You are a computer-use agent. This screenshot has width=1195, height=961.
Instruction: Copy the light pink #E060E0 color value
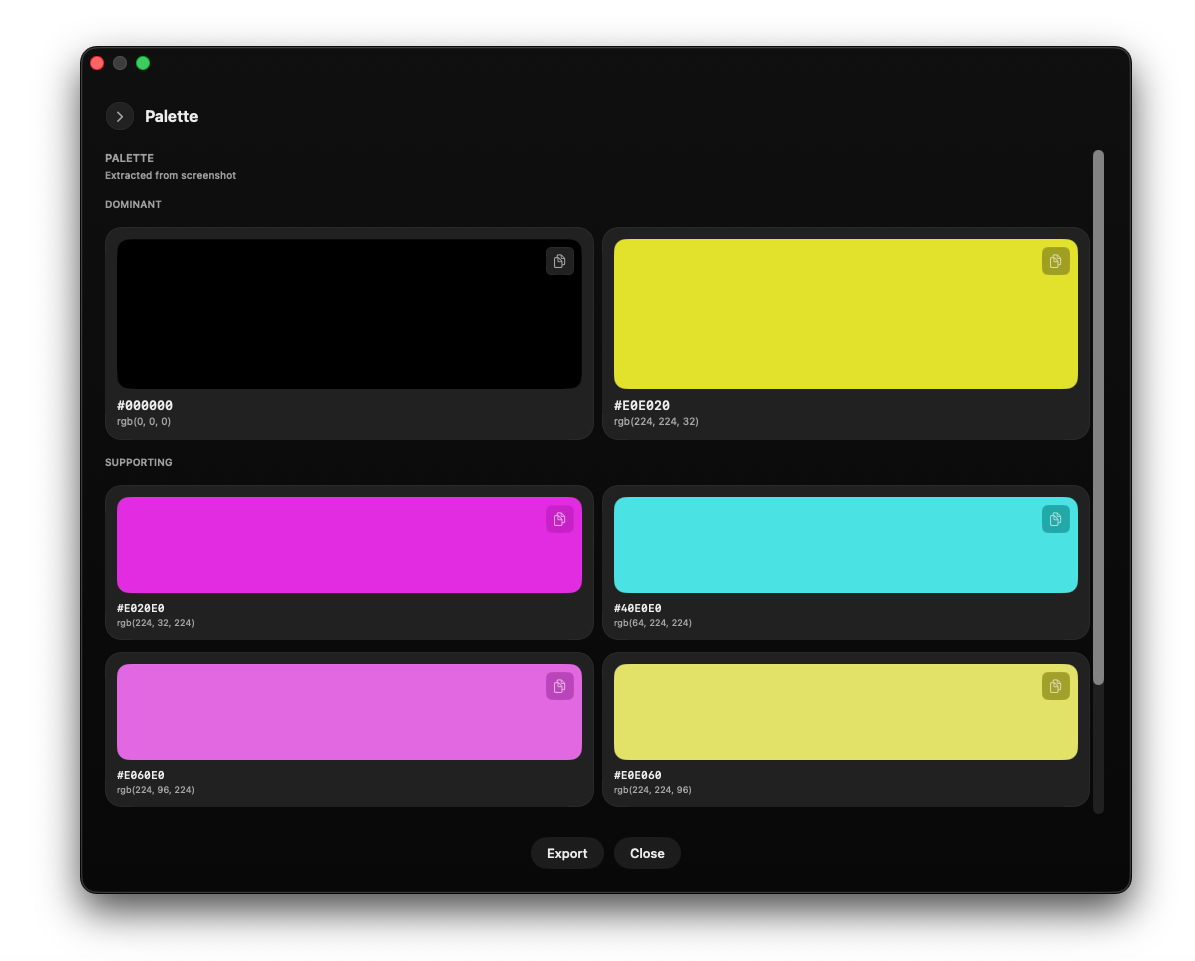click(x=559, y=686)
